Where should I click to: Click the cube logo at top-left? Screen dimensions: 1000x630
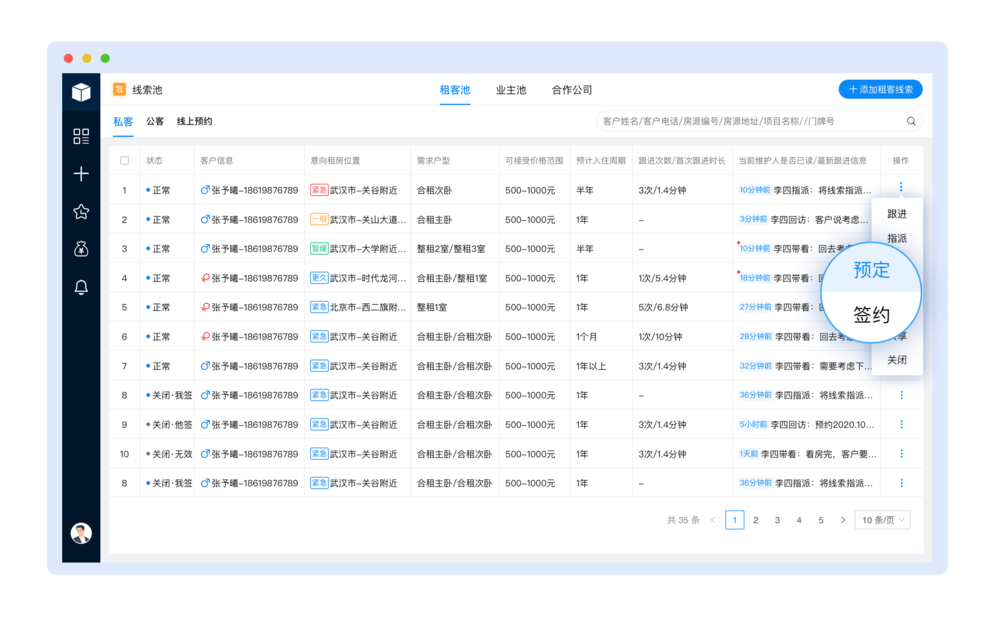81,92
